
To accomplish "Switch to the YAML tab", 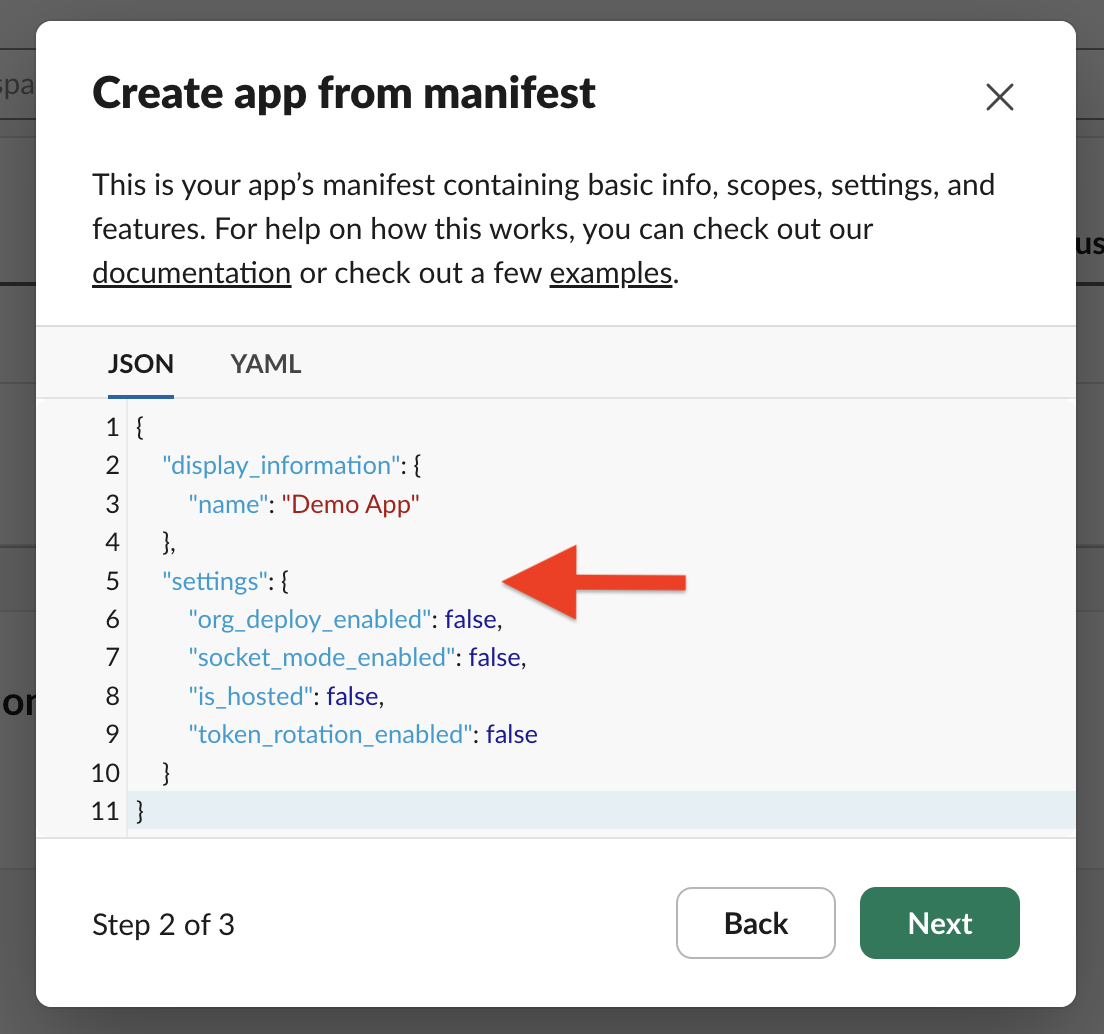I will (x=265, y=364).
